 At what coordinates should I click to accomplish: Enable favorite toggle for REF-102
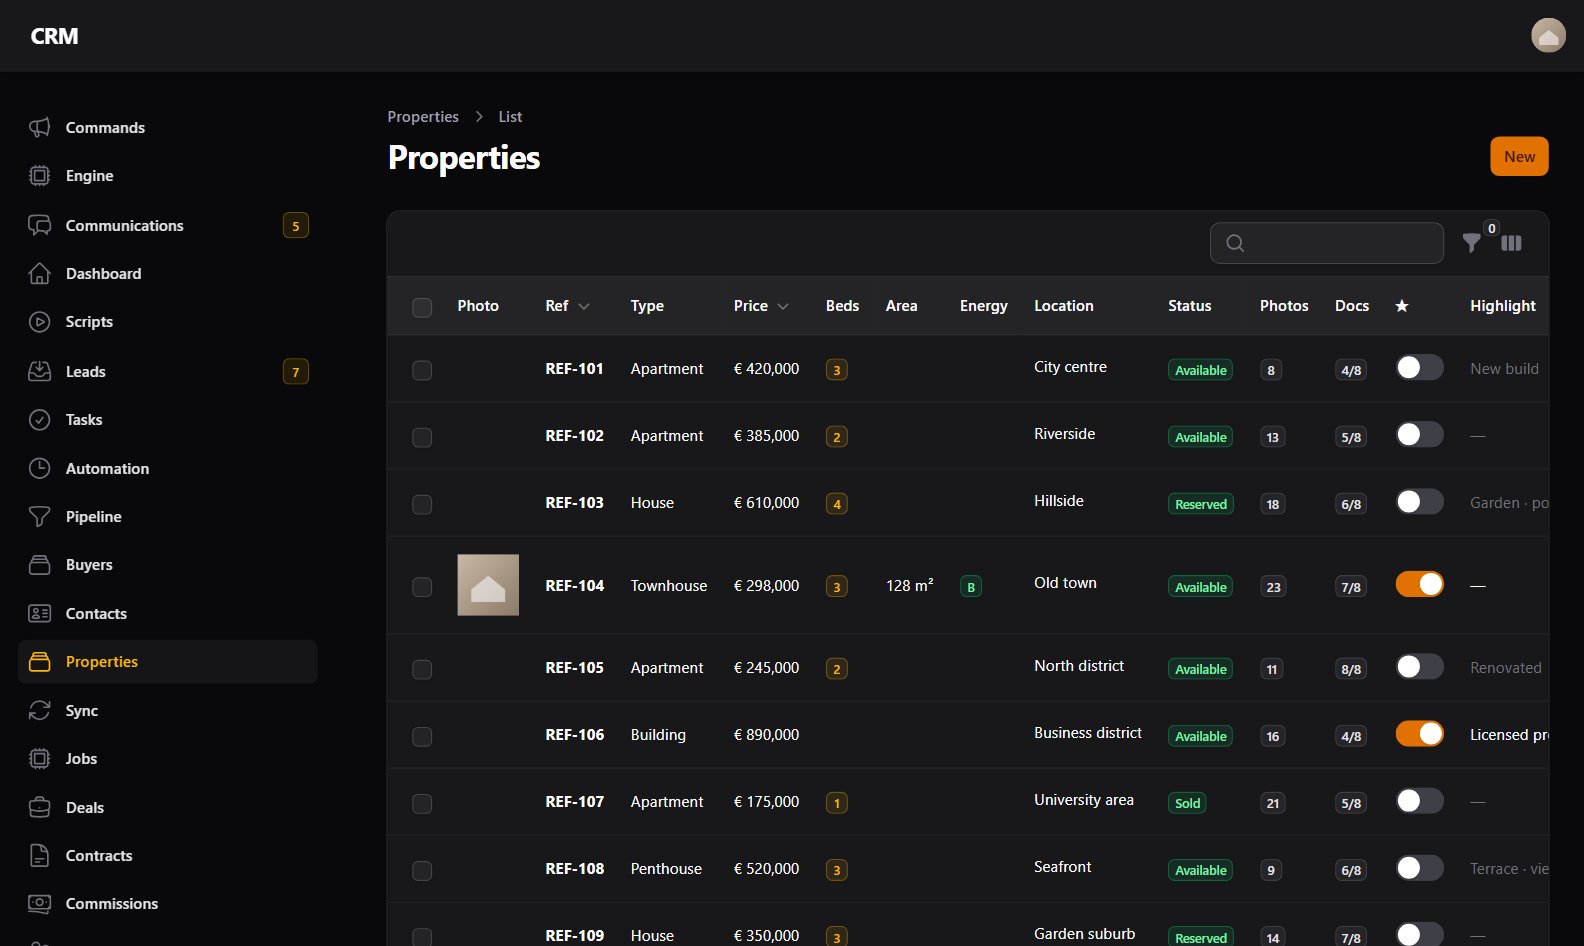click(1419, 434)
